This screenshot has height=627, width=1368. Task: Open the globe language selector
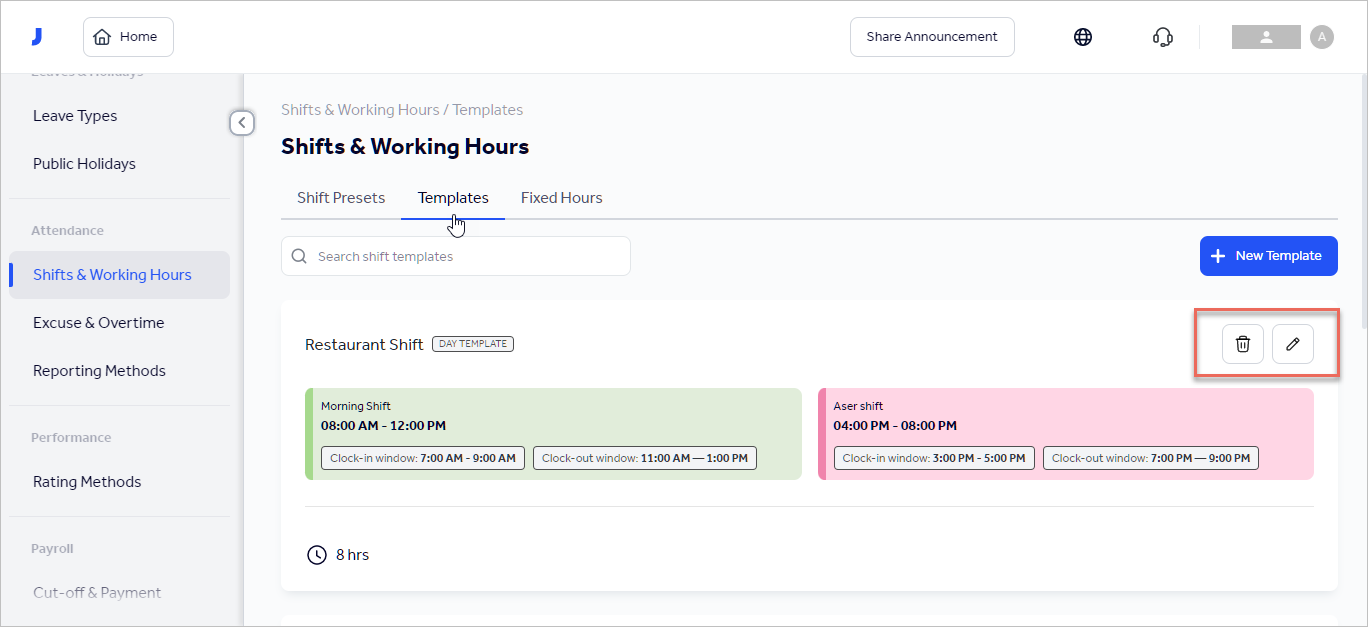(1083, 36)
